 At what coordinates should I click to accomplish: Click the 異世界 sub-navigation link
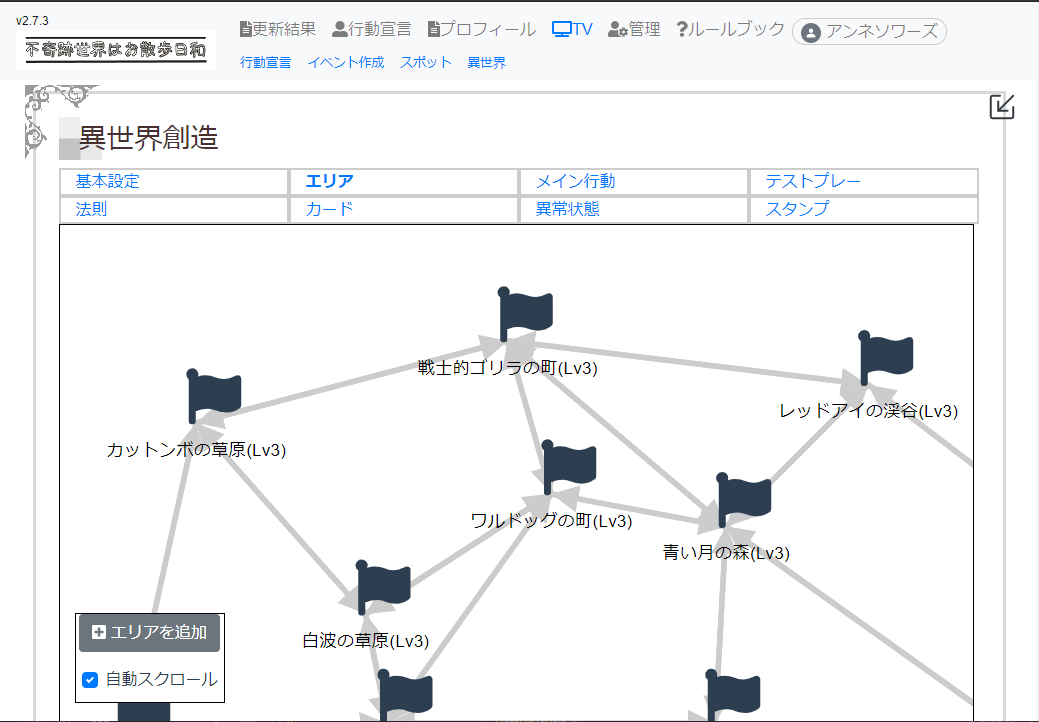click(x=486, y=62)
